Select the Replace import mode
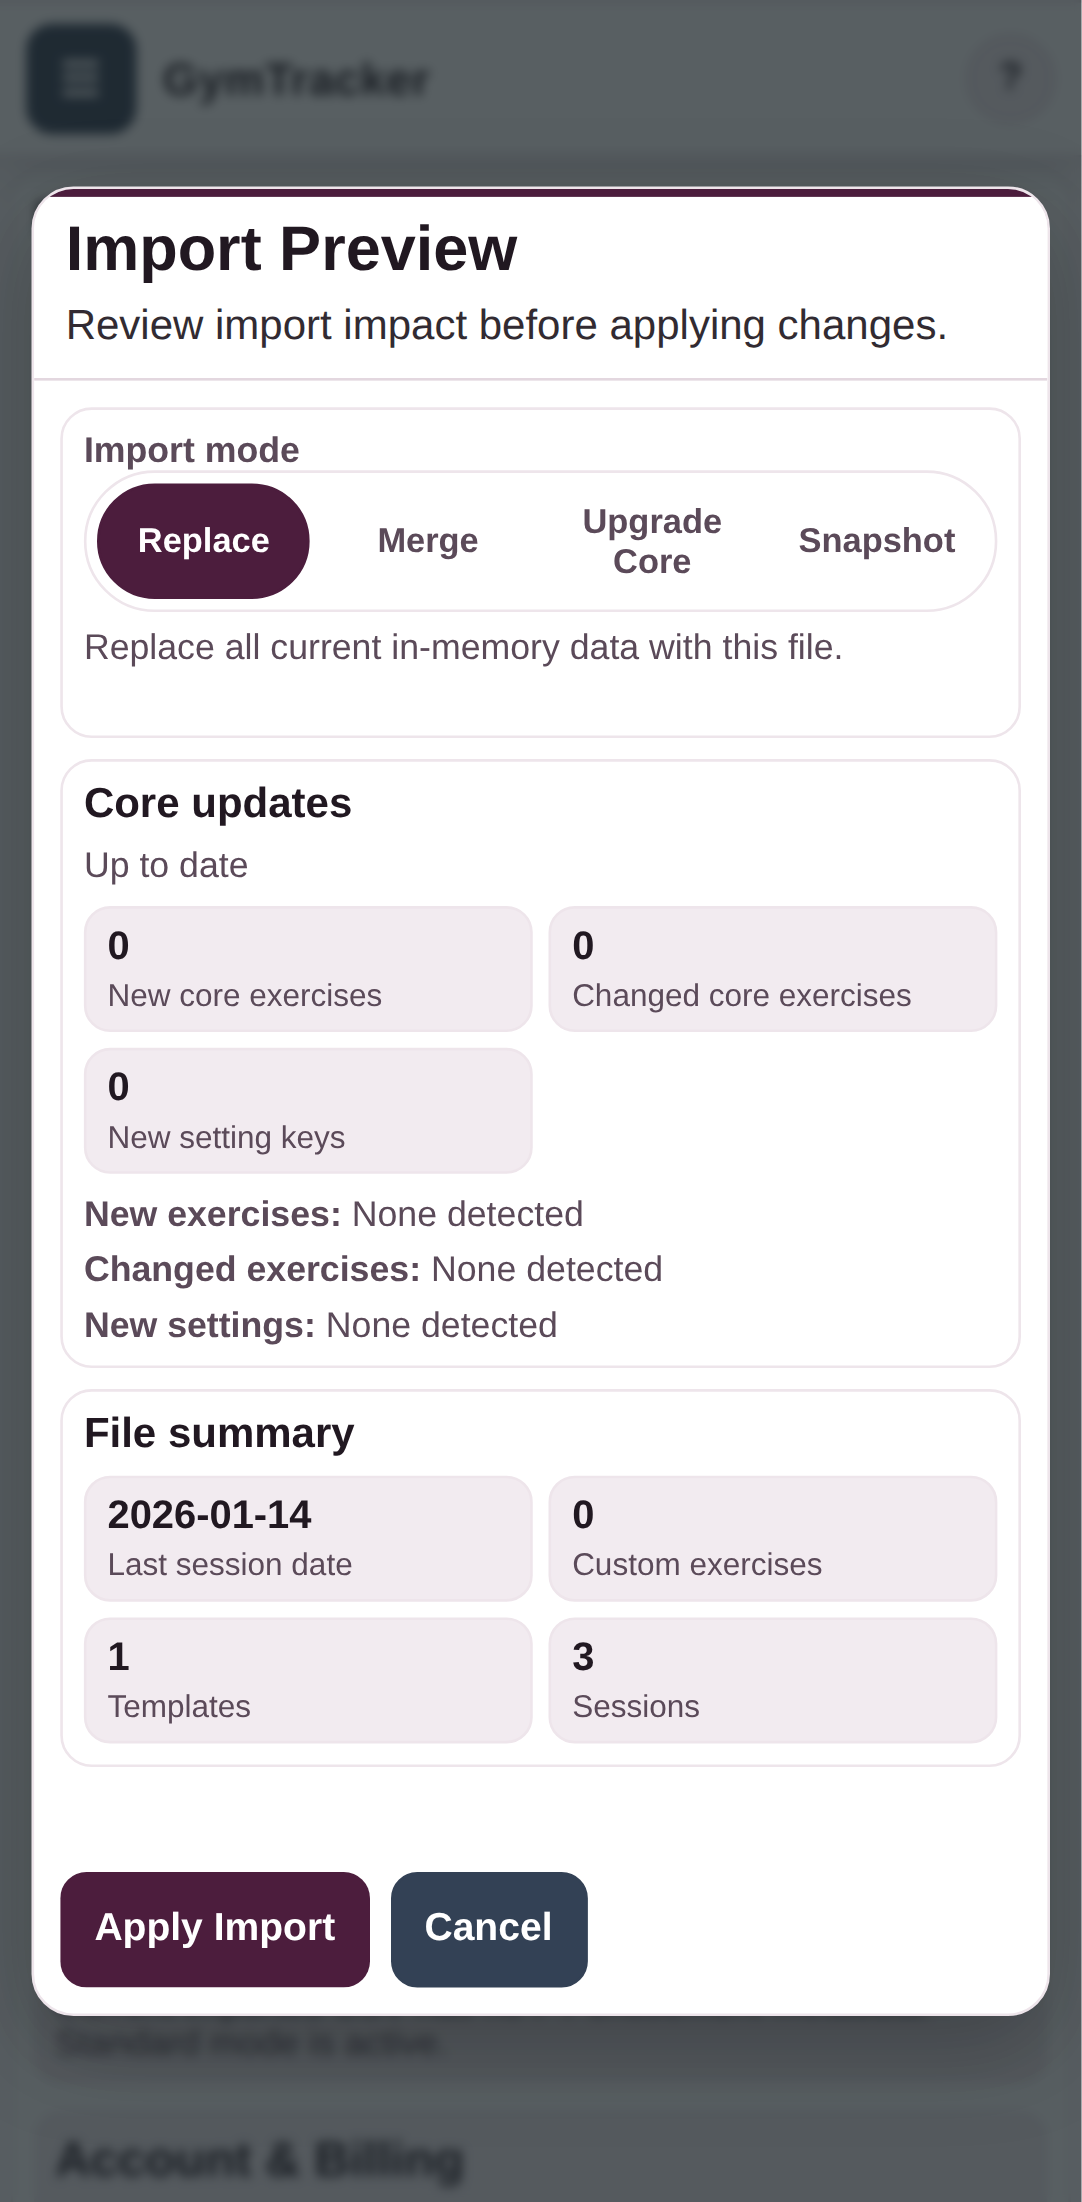The width and height of the screenshot is (1082, 2202). [203, 540]
